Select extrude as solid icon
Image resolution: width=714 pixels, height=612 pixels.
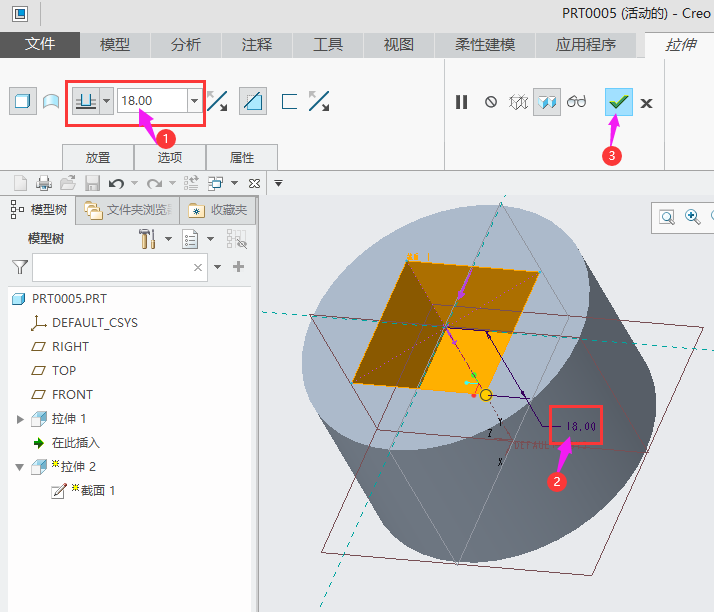21,101
